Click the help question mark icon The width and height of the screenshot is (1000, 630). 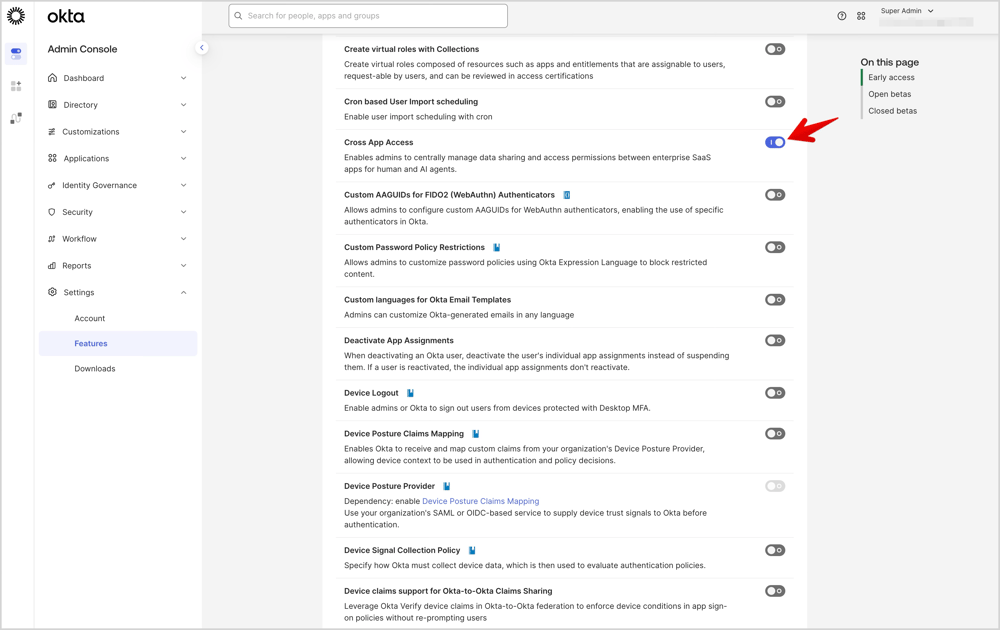[x=841, y=16]
